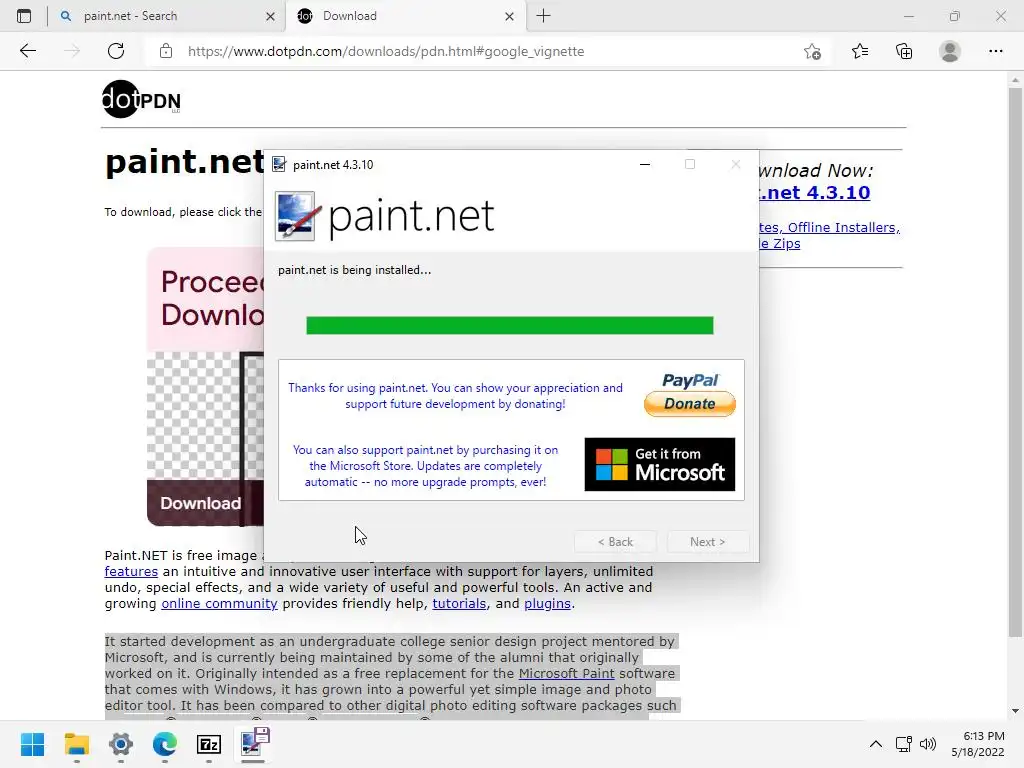Click the scrollbar down arrow
1024x768 pixels.
point(1015,711)
